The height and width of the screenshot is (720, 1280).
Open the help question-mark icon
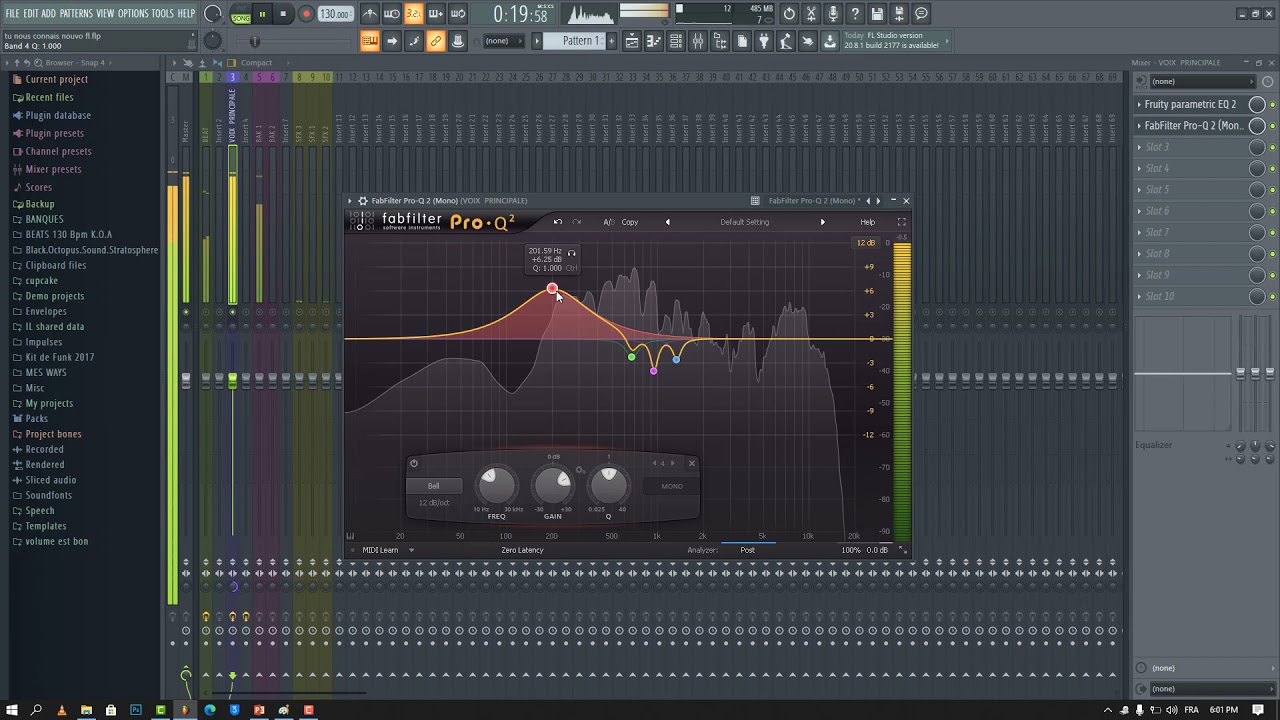(855, 14)
